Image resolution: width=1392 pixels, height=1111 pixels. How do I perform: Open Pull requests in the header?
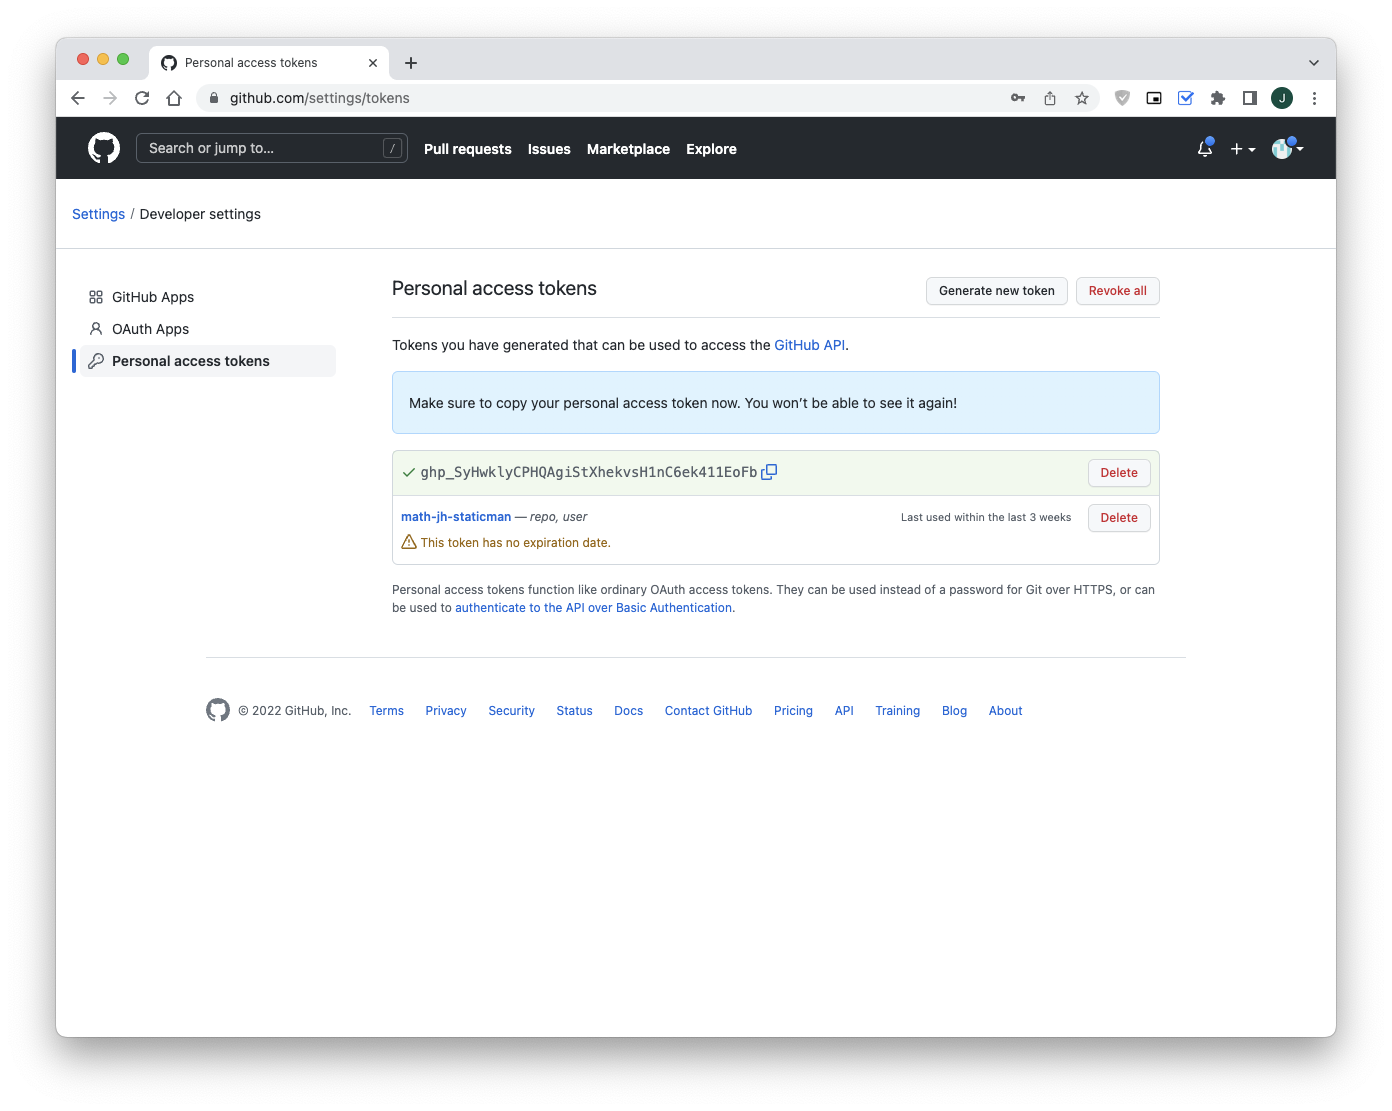coord(468,149)
